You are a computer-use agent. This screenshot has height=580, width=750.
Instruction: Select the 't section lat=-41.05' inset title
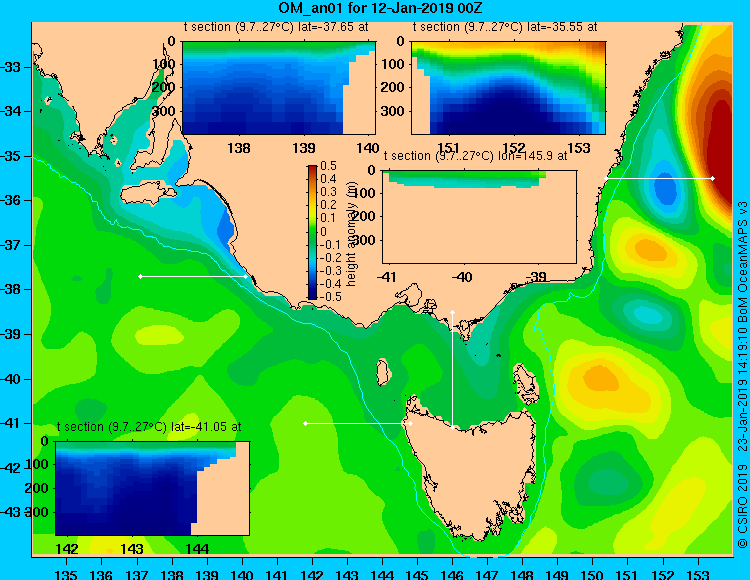(149, 427)
